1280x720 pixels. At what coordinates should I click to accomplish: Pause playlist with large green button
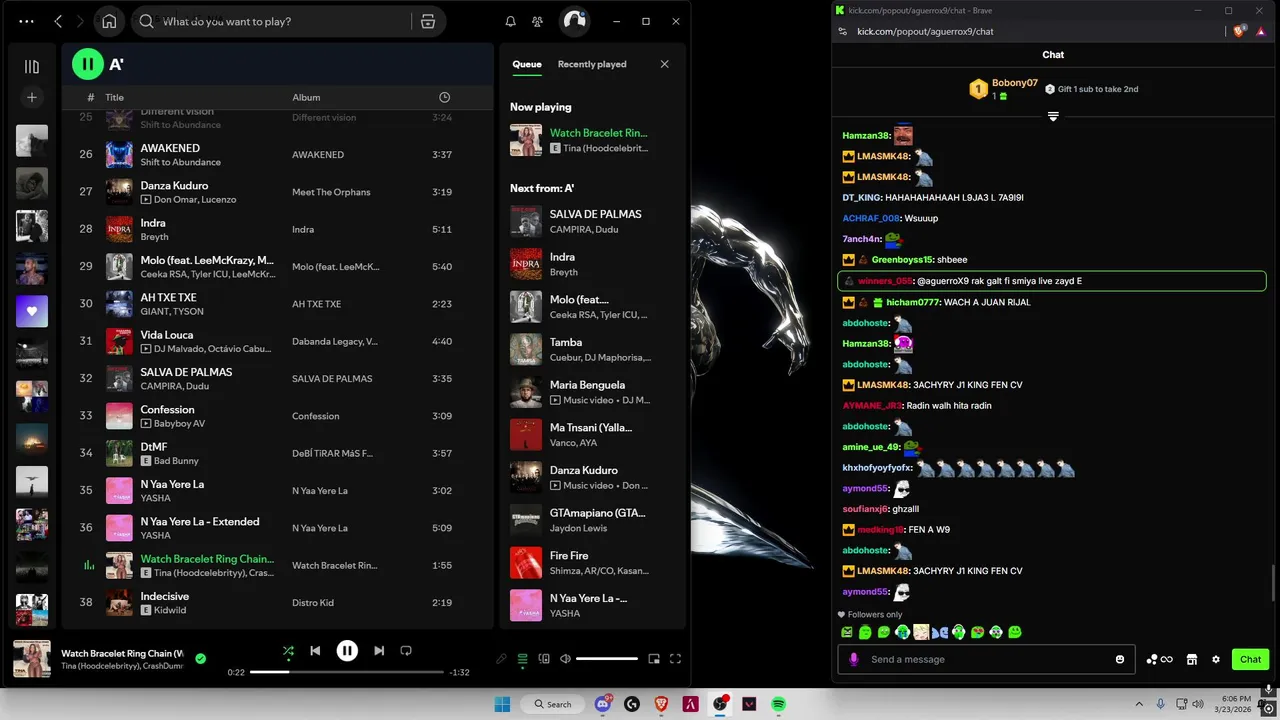coord(88,64)
